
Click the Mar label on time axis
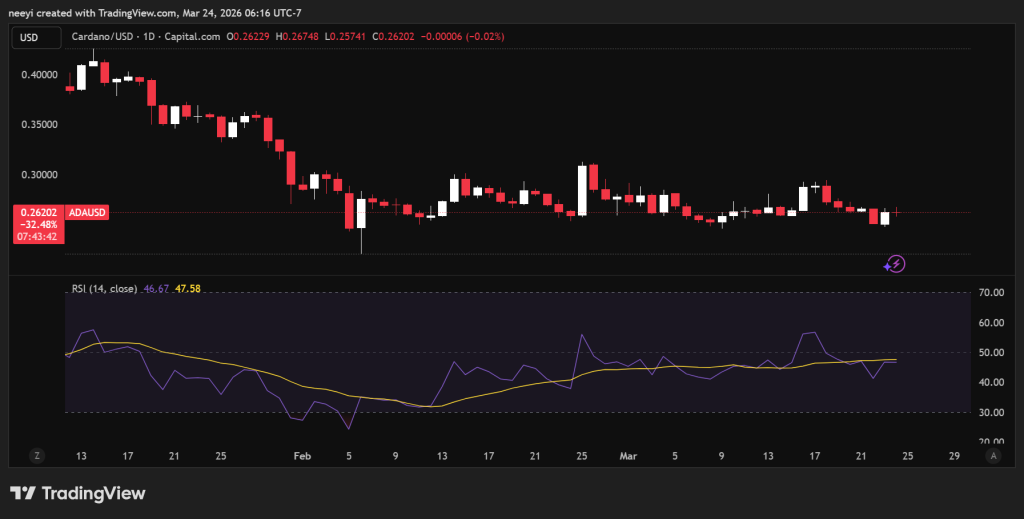point(629,455)
